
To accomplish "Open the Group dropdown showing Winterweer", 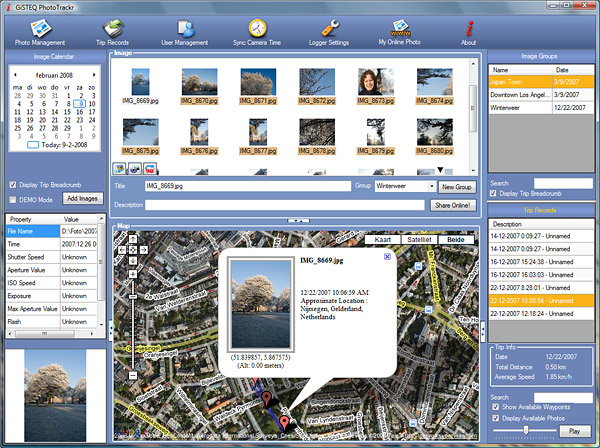I will click(432, 186).
